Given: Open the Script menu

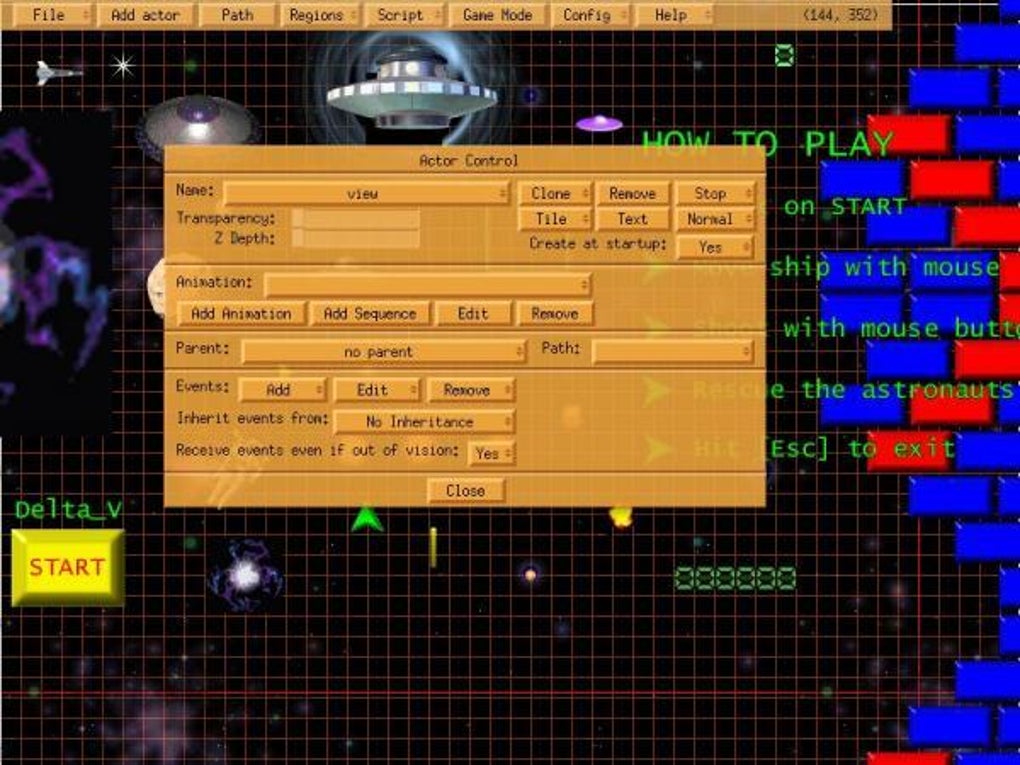Looking at the screenshot, I should [x=404, y=14].
